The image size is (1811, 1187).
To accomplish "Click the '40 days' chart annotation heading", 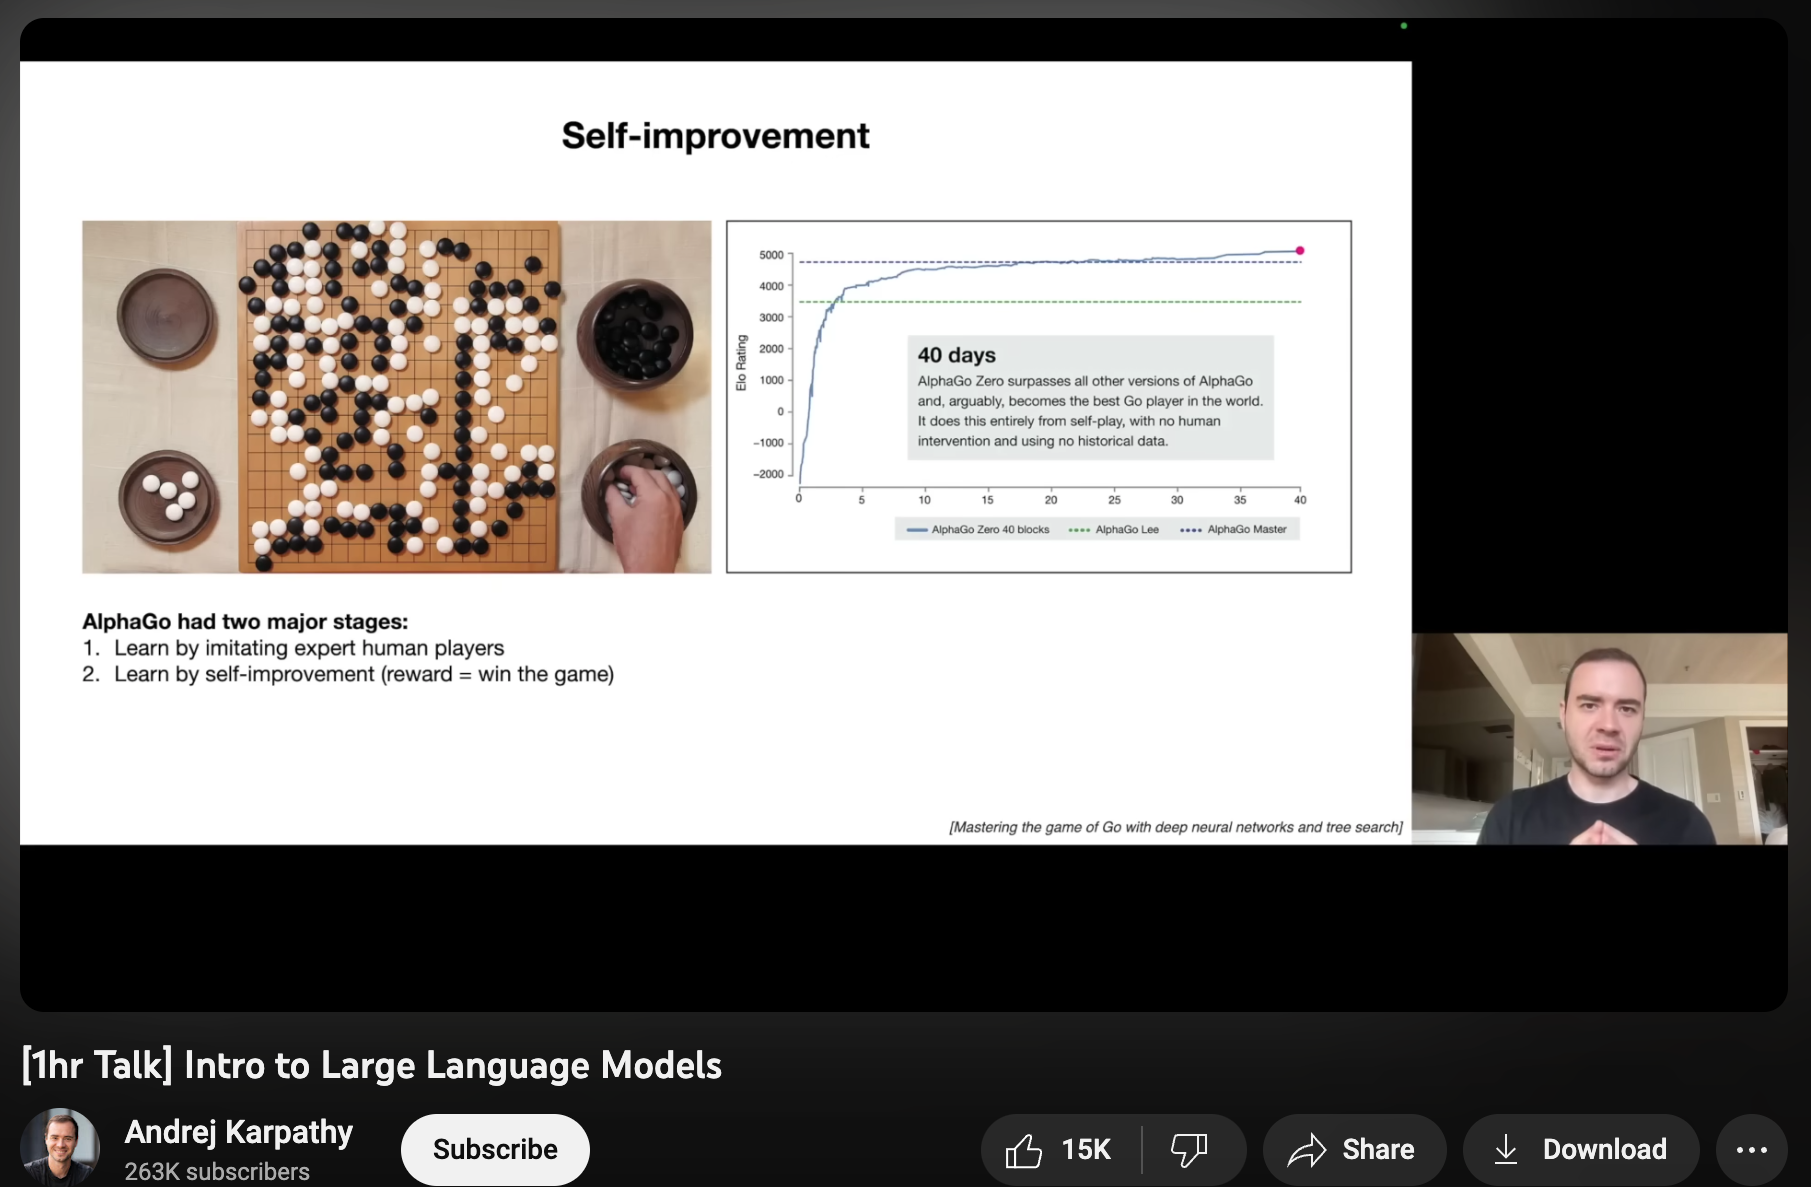I will 957,355.
